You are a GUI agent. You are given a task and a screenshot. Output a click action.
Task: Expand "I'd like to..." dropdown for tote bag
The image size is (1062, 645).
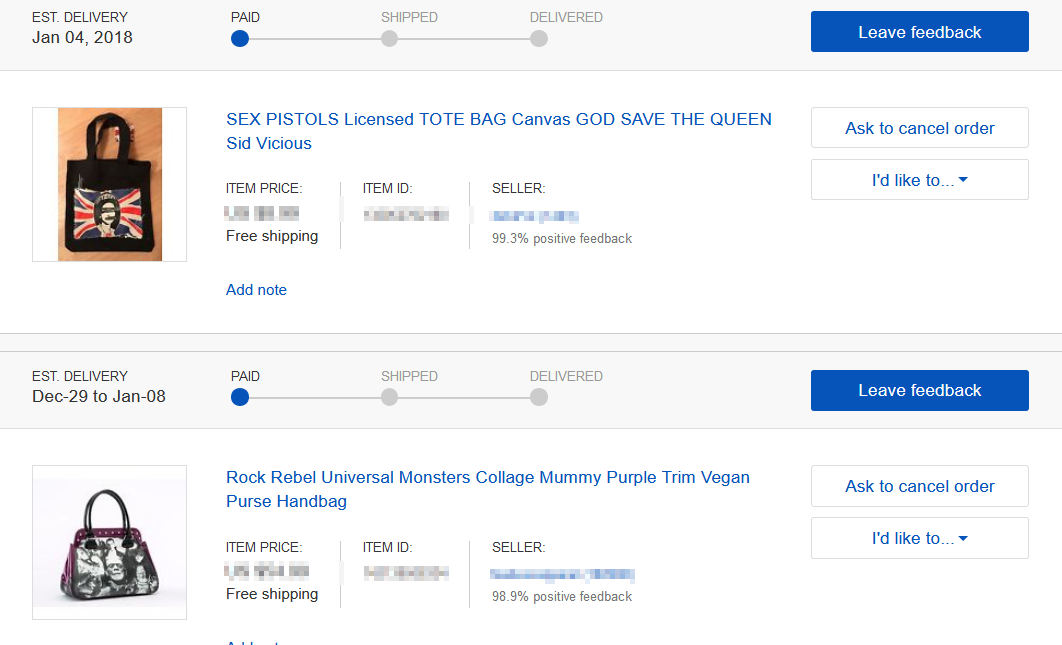pos(919,180)
